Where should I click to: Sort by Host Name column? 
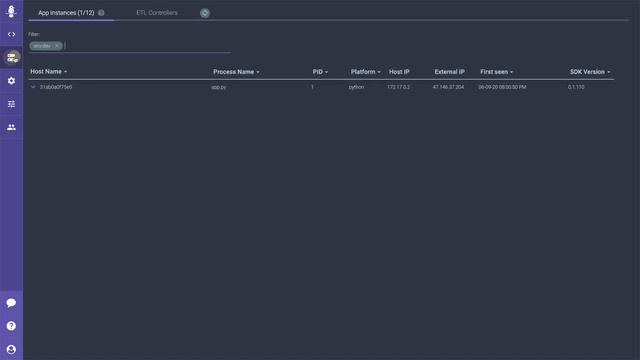point(49,71)
